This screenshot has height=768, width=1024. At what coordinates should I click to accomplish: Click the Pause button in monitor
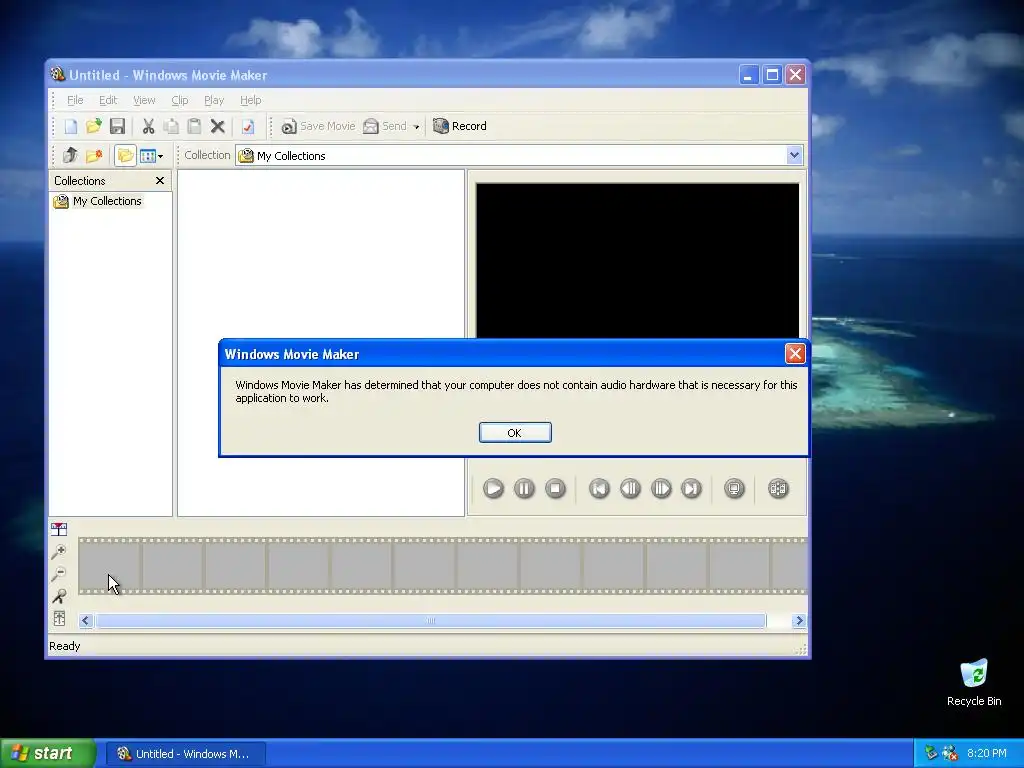coord(524,488)
